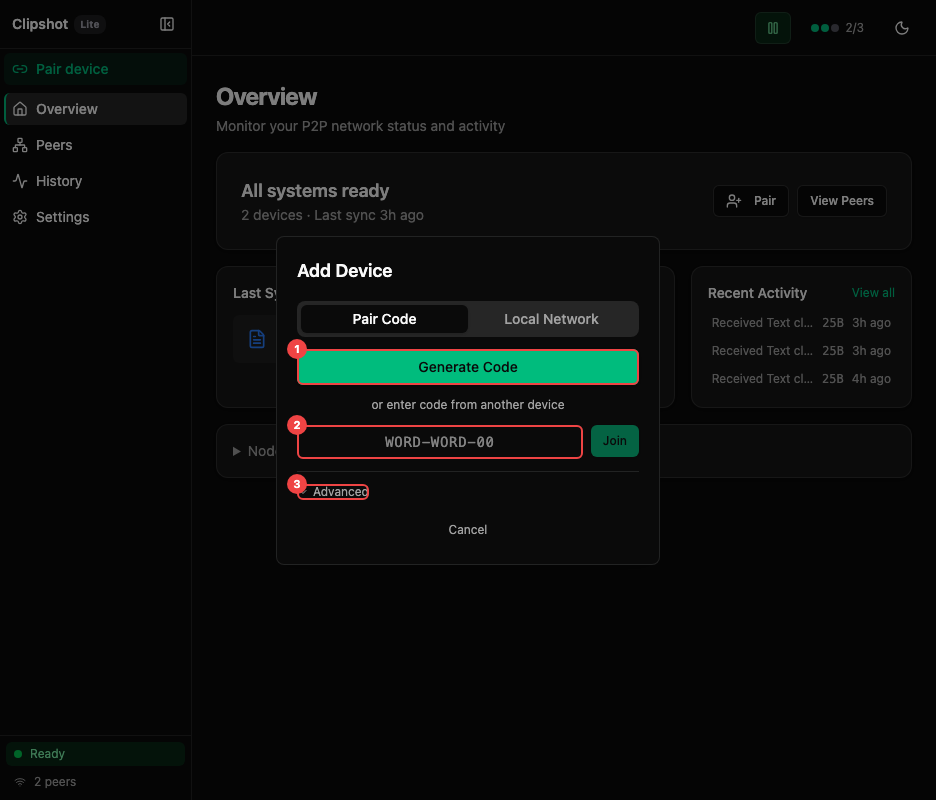Screen dimensions: 936x800
Task: Pause syncing with the pause button
Action: [772, 28]
